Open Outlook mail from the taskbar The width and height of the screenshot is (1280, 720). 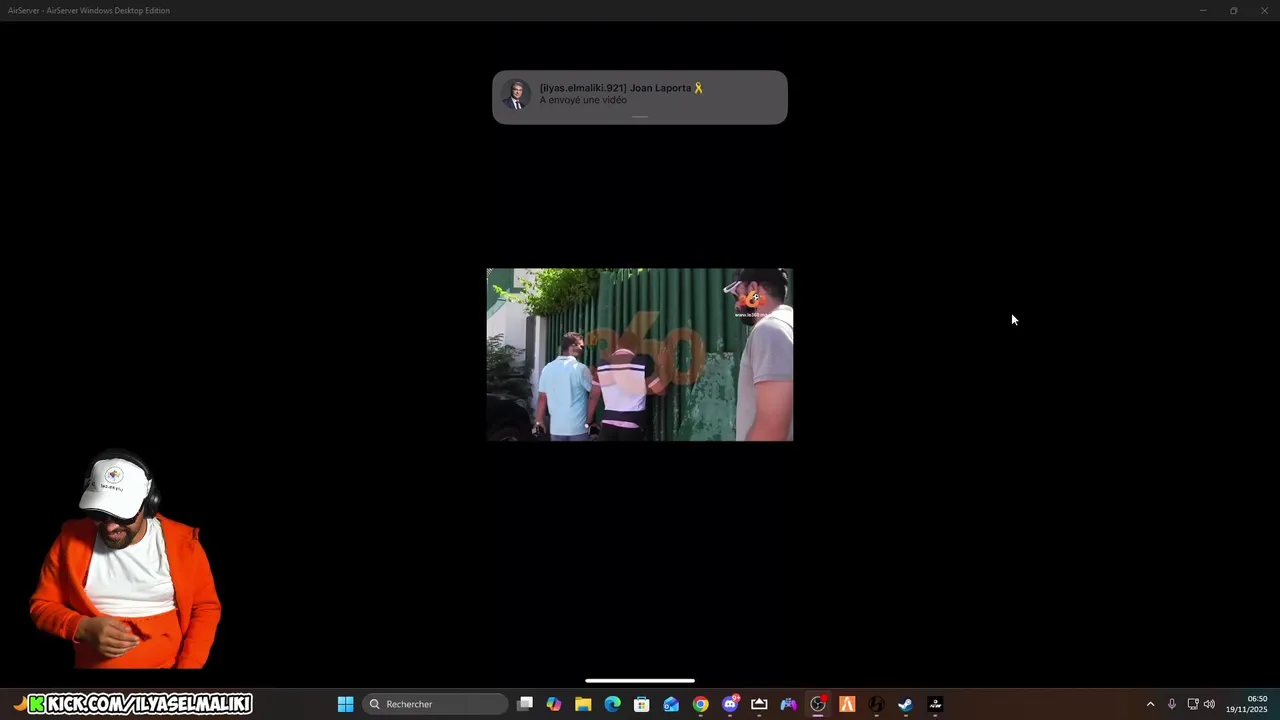click(x=671, y=704)
